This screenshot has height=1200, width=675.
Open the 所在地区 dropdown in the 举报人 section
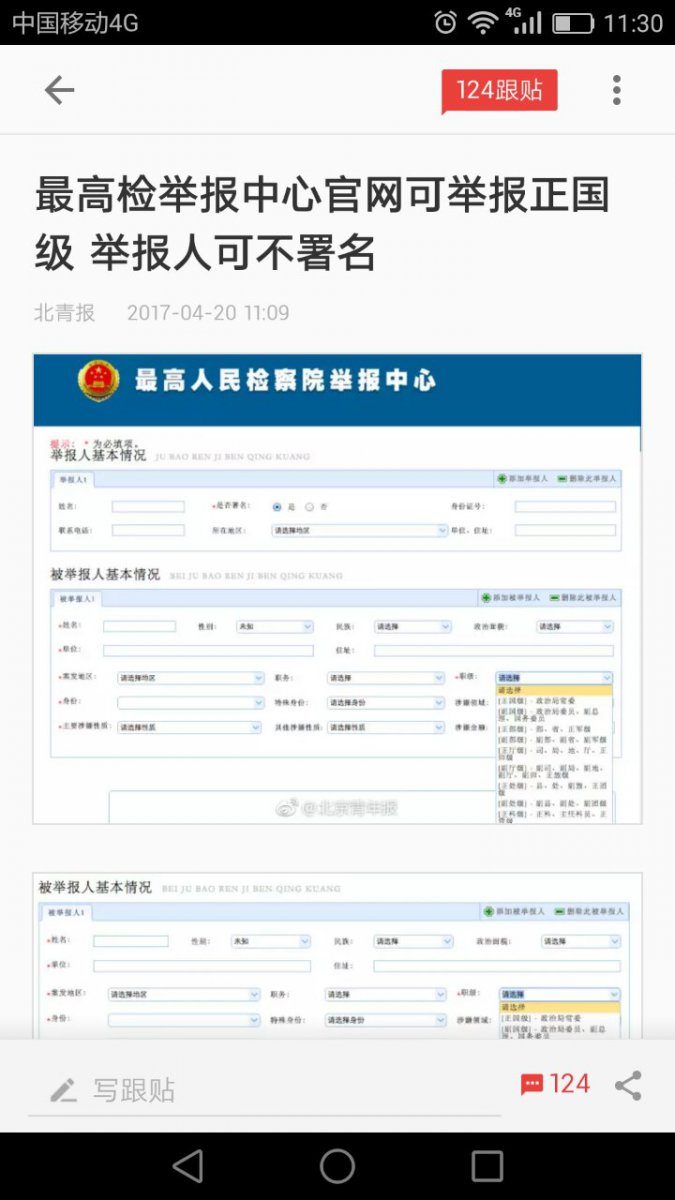tap(358, 530)
